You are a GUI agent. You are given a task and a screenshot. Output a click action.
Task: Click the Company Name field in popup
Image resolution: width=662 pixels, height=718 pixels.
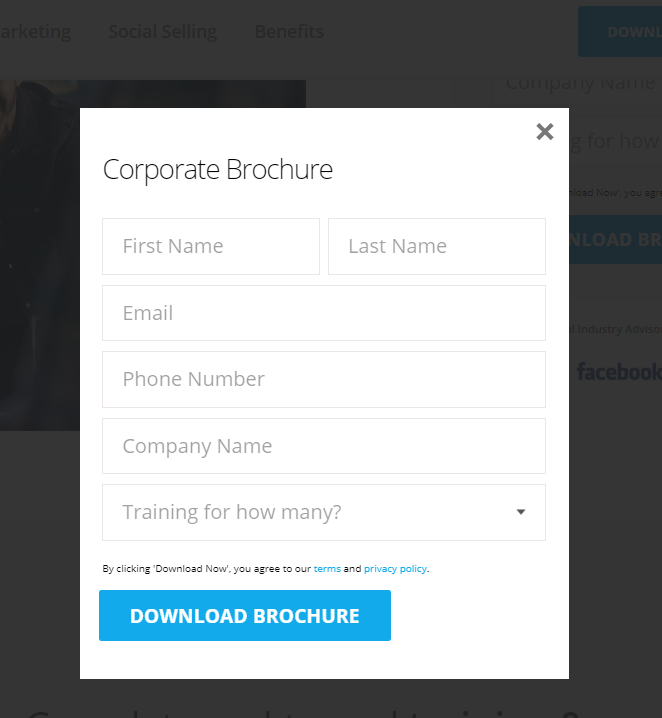(x=324, y=446)
